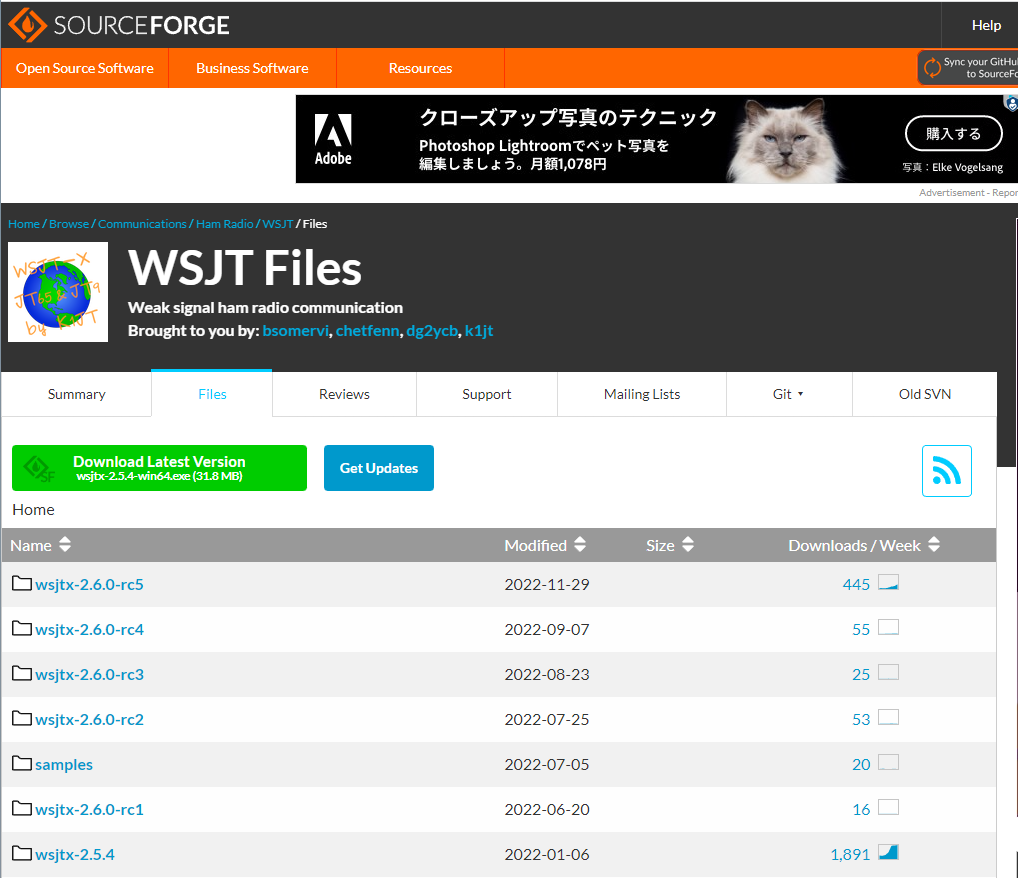Image resolution: width=1018 pixels, height=878 pixels.
Task: Sort files using the Name column arrows
Action: [63, 545]
